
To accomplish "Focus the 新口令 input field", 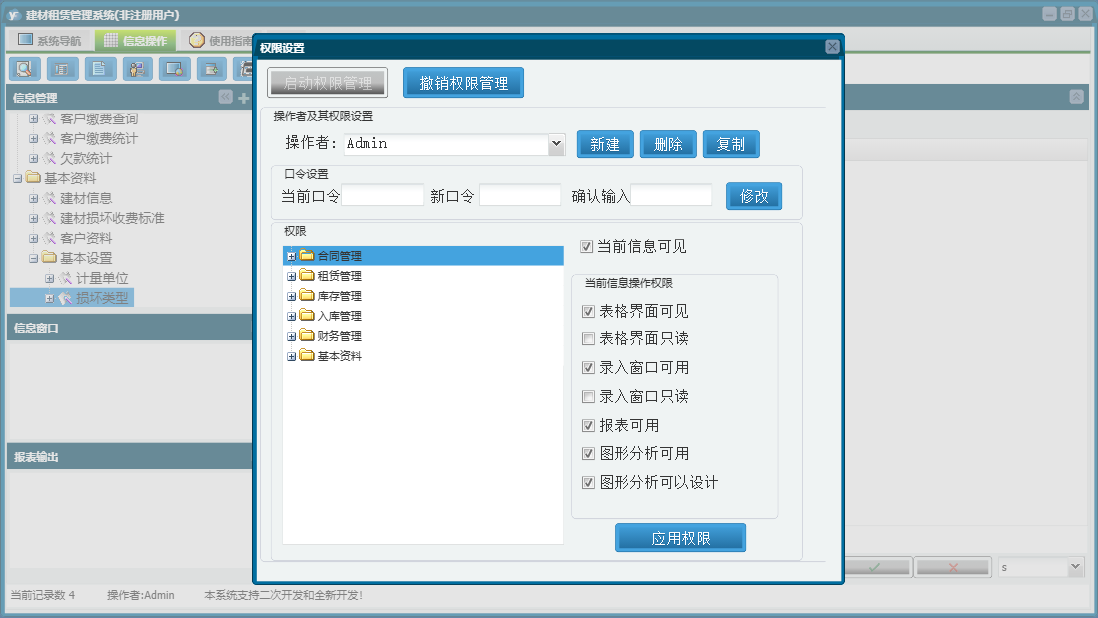I will 520,195.
